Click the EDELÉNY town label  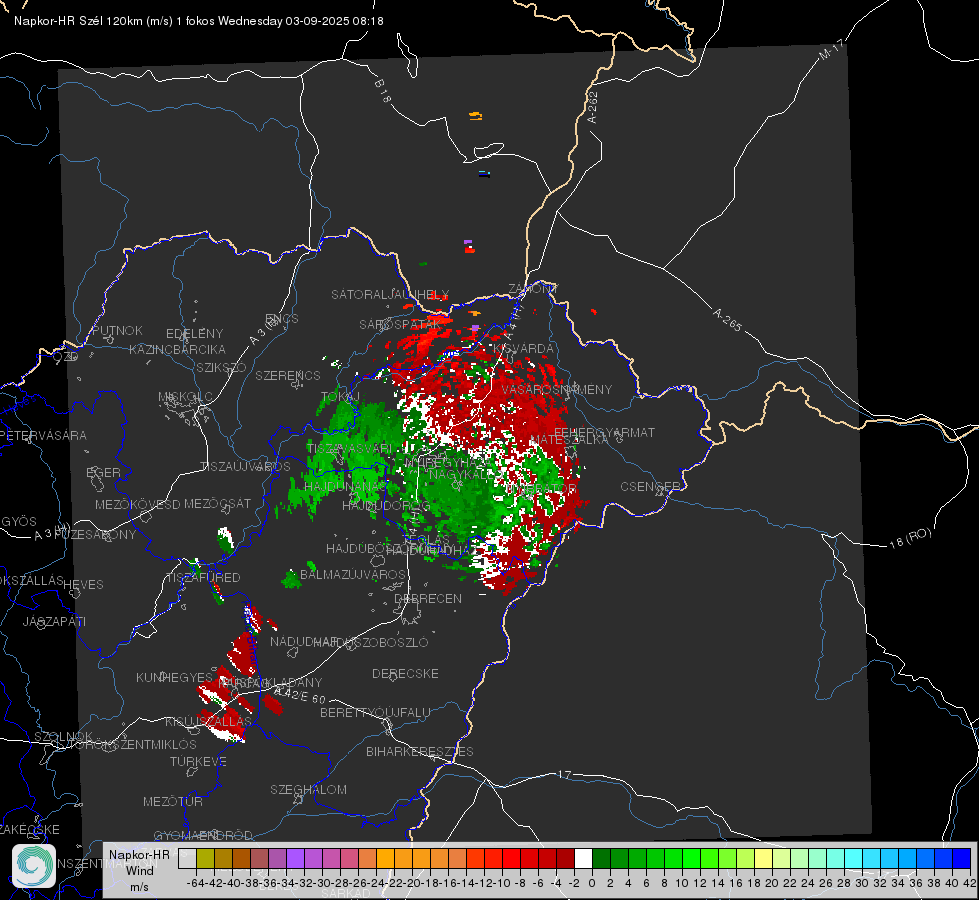click(194, 333)
